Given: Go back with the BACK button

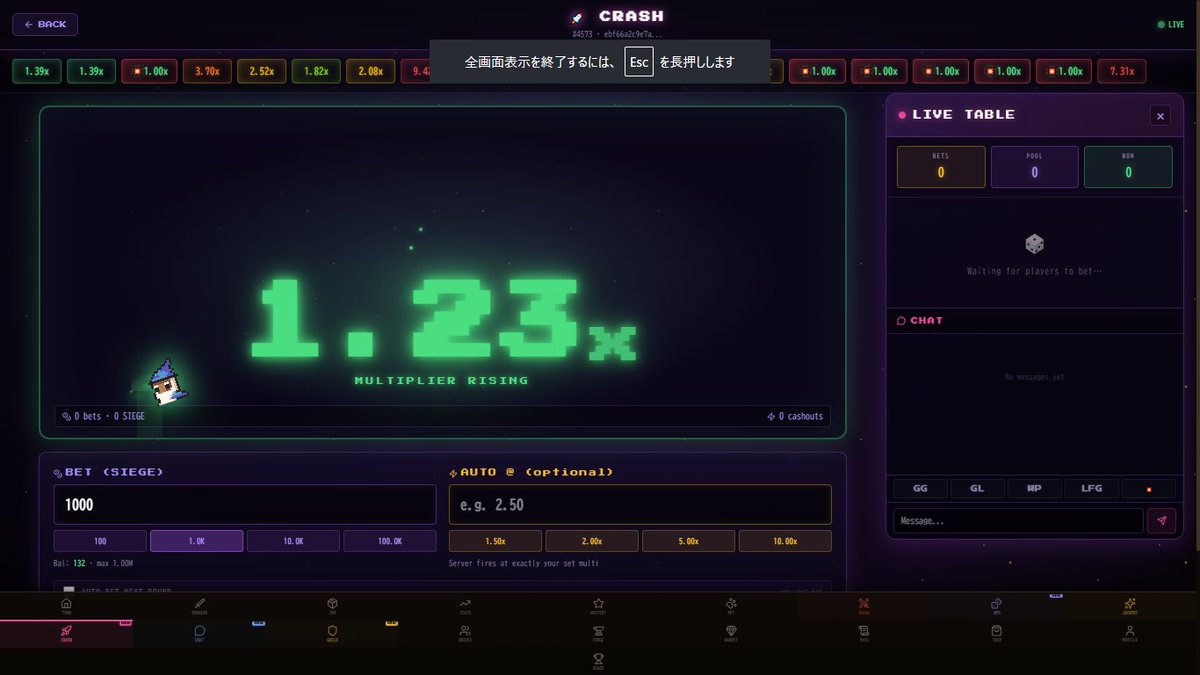Looking at the screenshot, I should click(x=45, y=24).
